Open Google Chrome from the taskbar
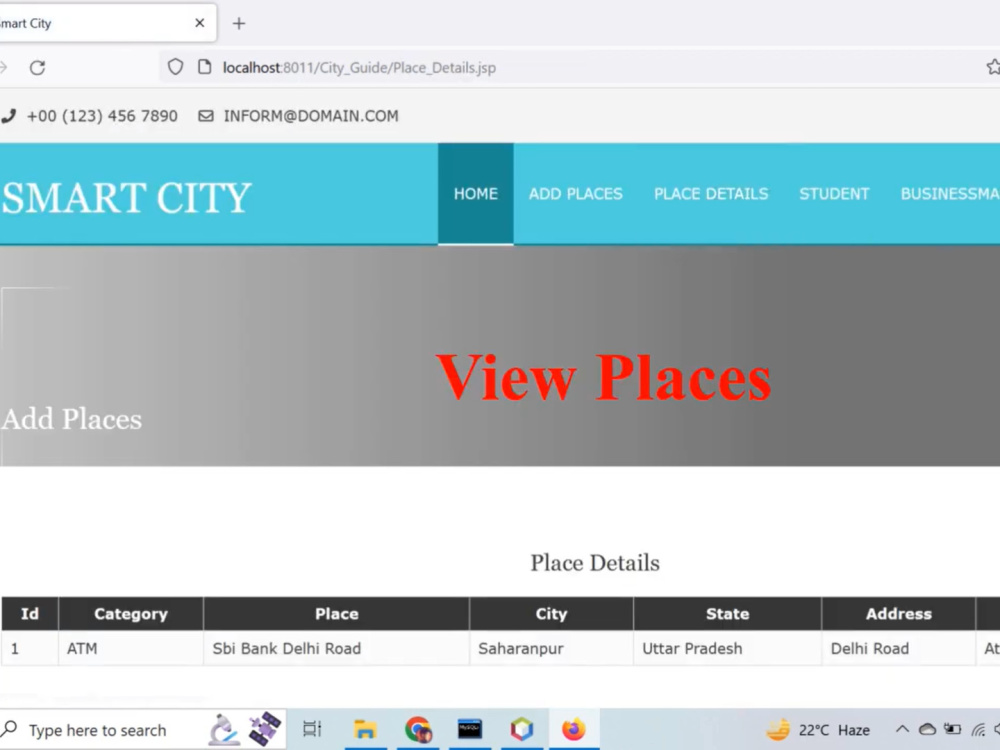The height and width of the screenshot is (750, 1000). coord(418,729)
